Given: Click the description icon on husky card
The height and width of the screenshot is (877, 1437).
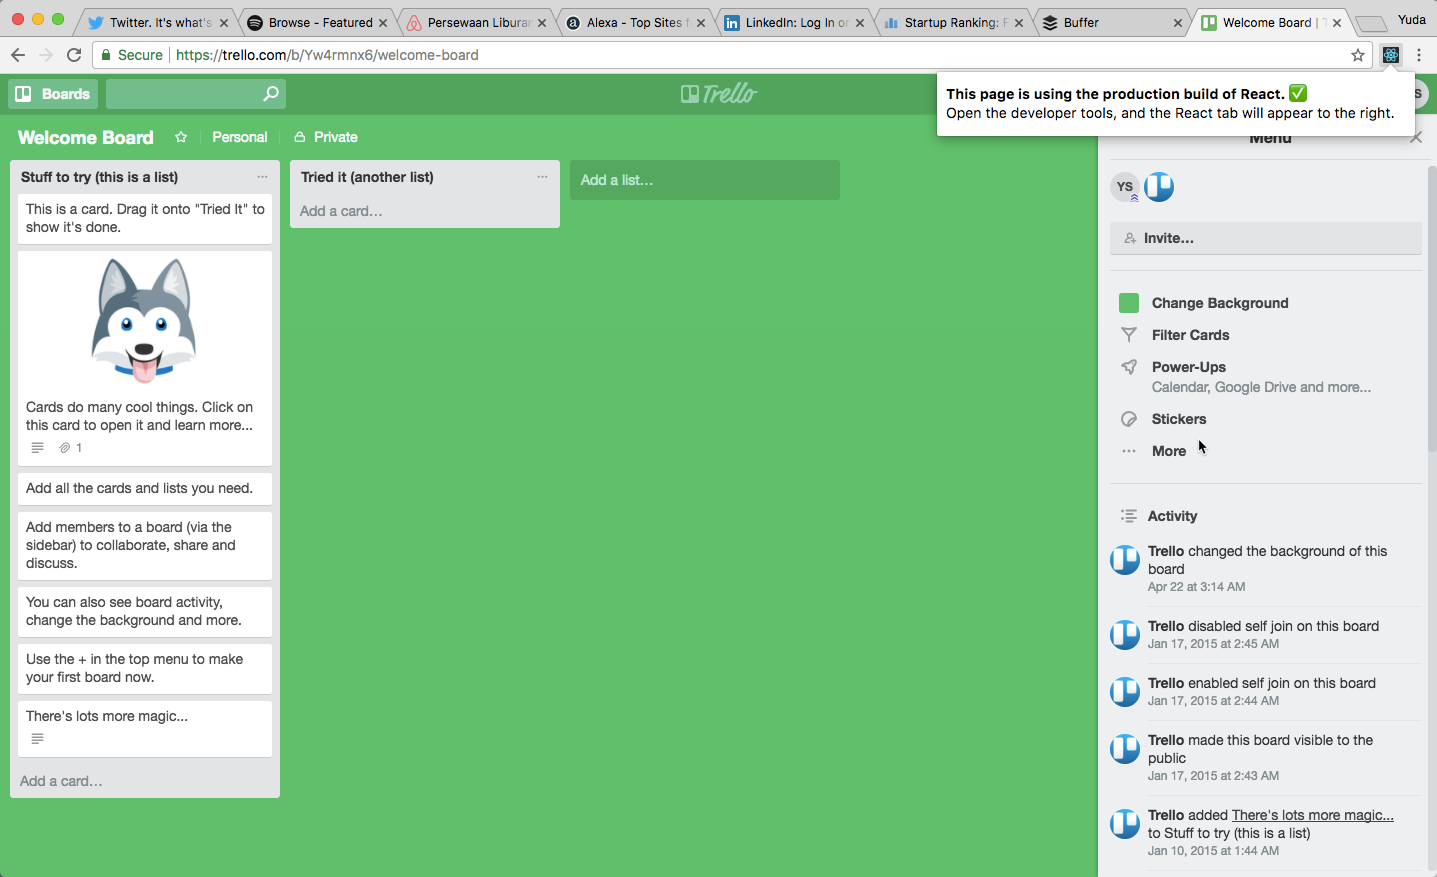Looking at the screenshot, I should pos(37,448).
